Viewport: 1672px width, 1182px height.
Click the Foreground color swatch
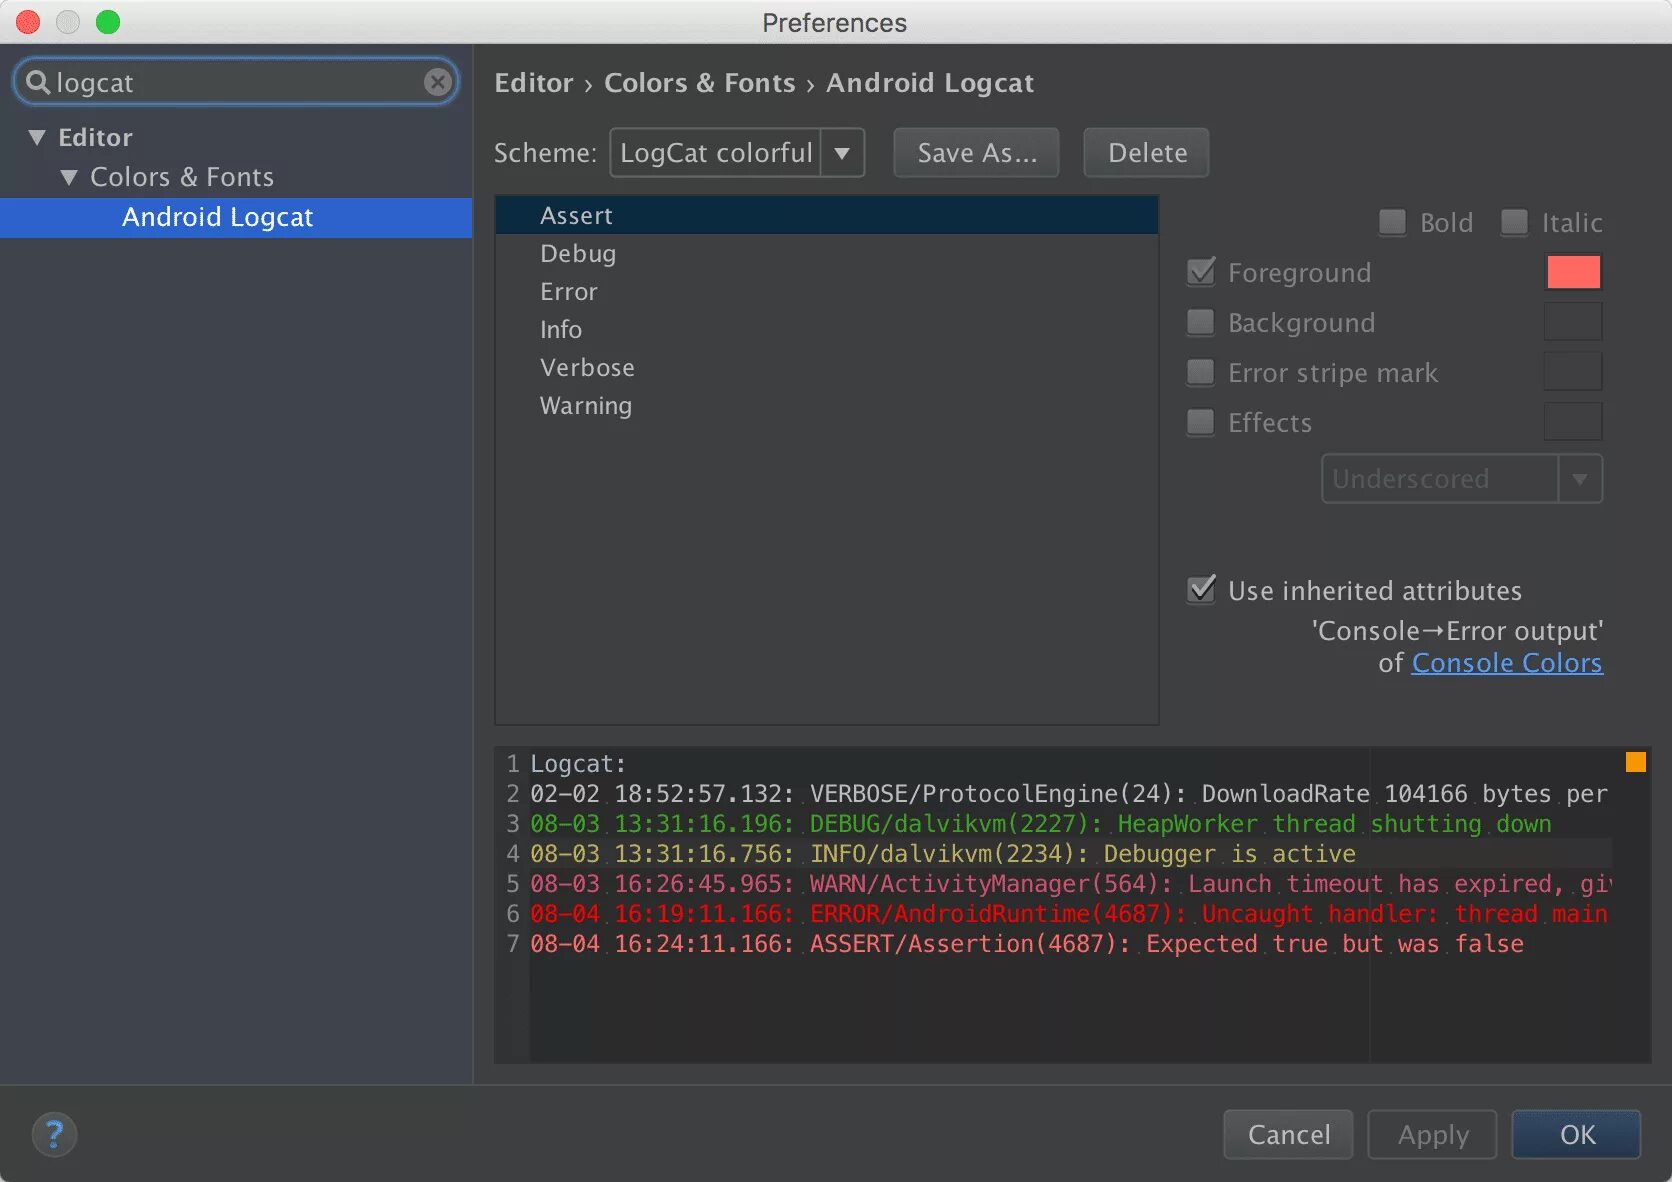(1573, 272)
